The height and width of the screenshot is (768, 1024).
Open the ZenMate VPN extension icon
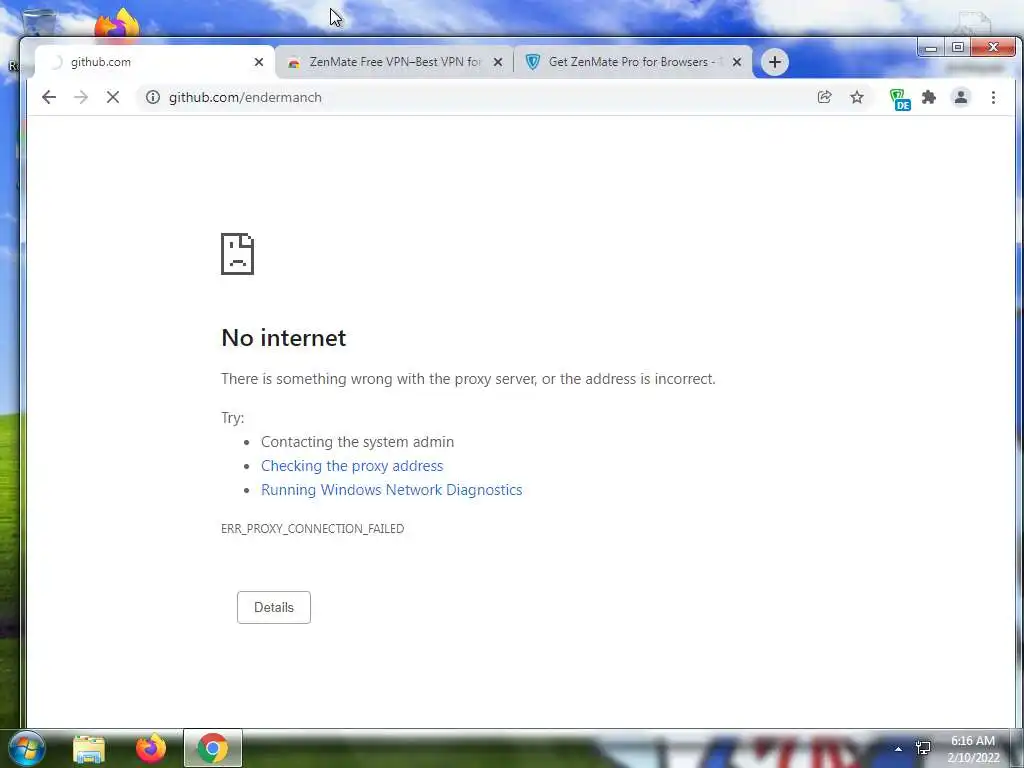[900, 99]
